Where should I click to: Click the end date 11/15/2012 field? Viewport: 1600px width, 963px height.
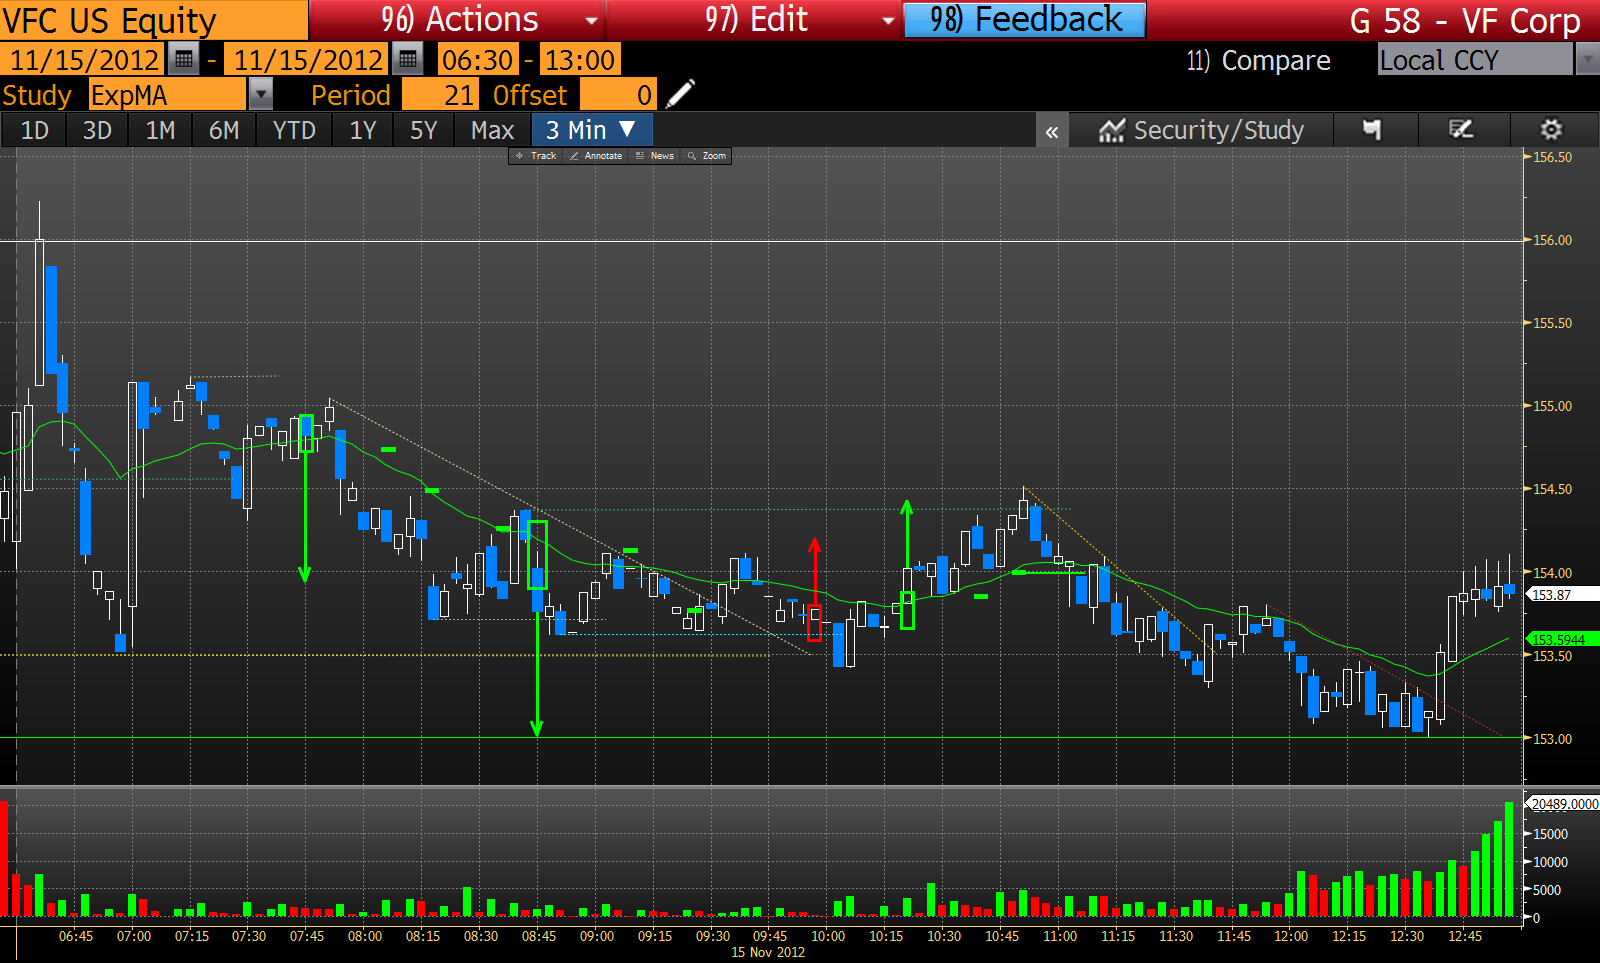(x=308, y=60)
